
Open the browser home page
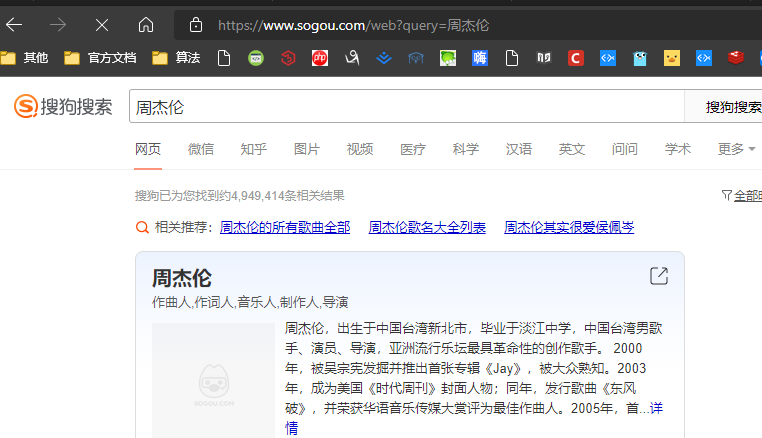point(146,24)
